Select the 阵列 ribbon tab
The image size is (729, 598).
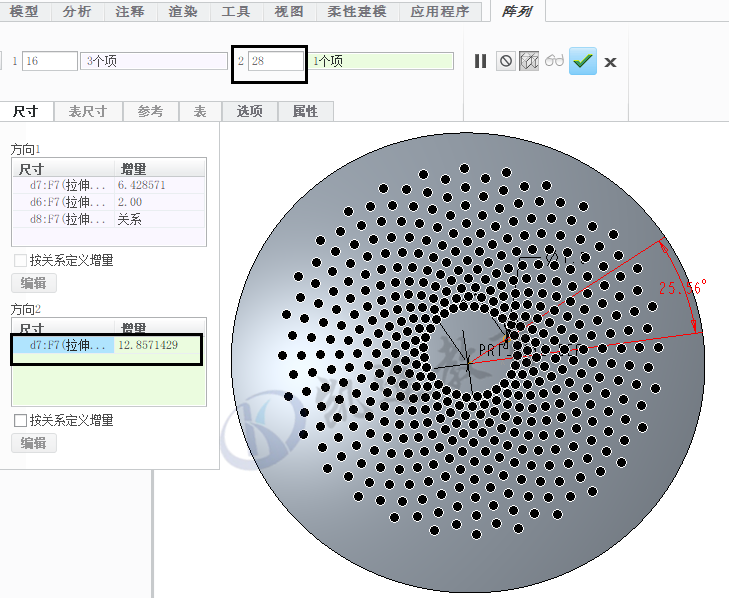pos(517,11)
